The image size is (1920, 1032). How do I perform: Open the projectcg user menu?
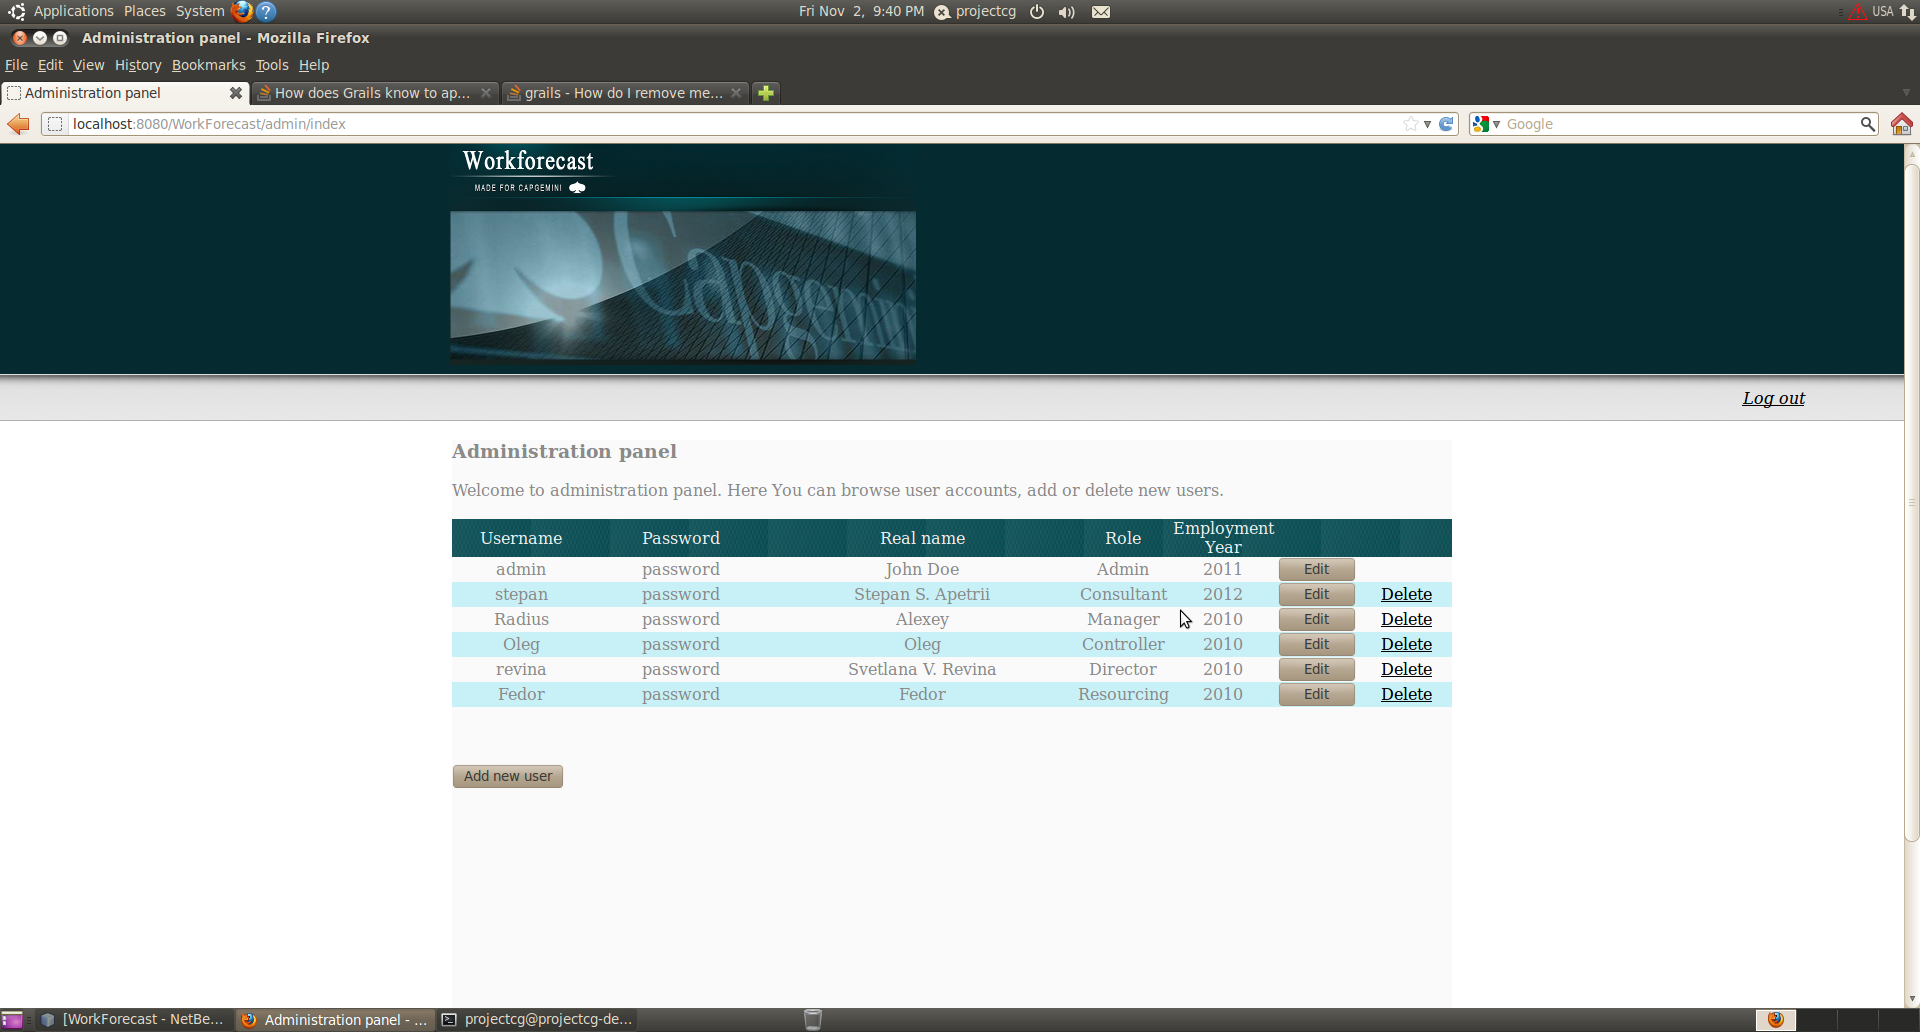pos(975,11)
